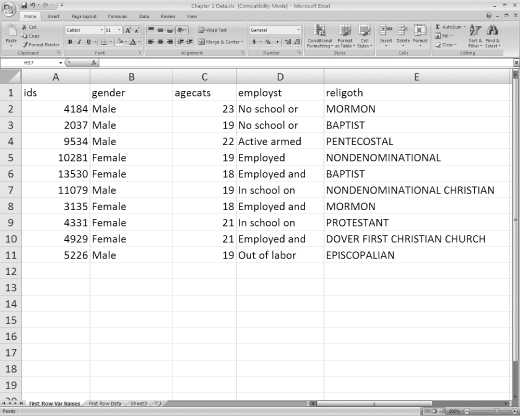Expand the formula bar

coord(516,62)
